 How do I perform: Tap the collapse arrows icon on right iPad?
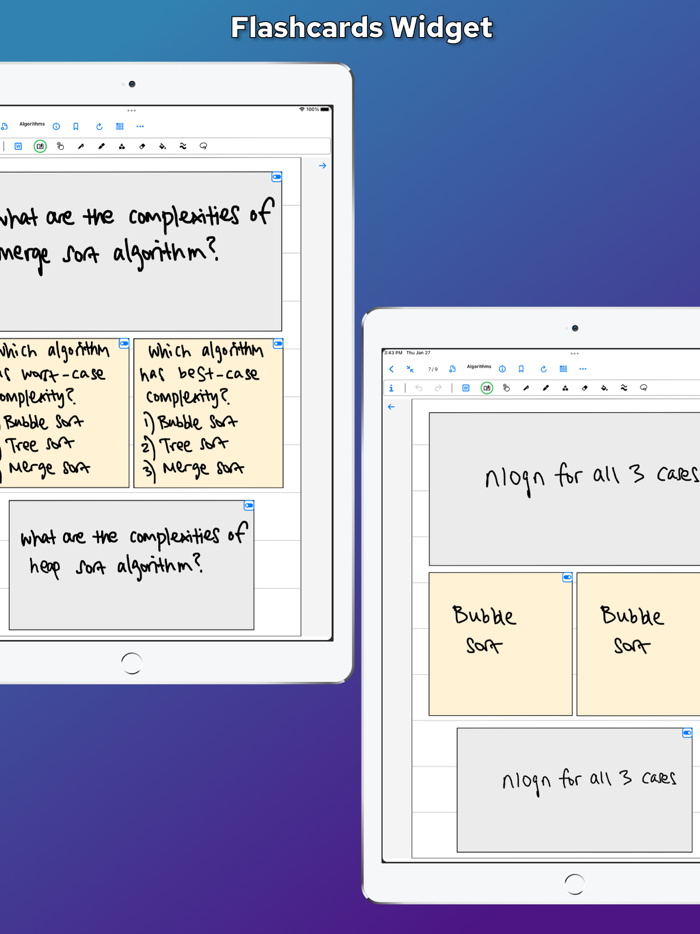(x=410, y=369)
